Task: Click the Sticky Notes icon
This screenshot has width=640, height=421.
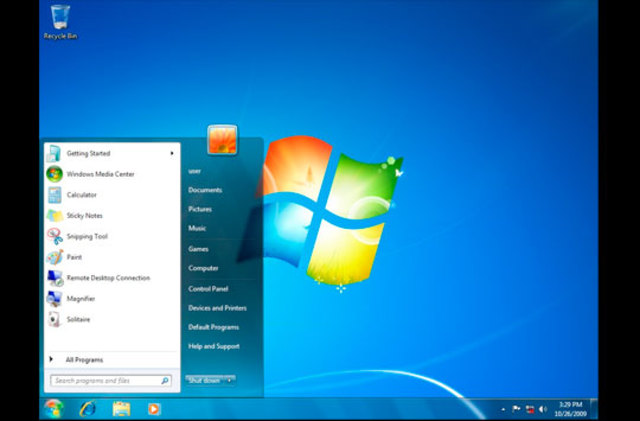Action: 55,216
